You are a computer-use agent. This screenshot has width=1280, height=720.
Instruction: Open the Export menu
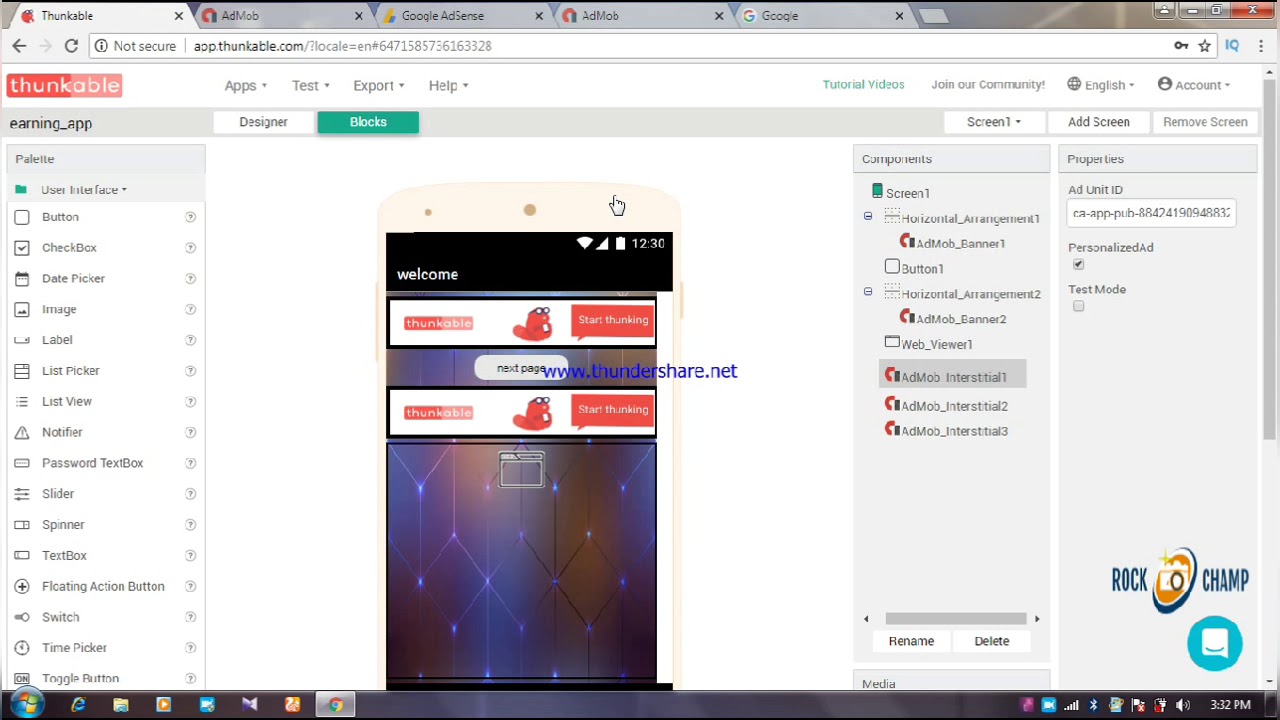tap(378, 86)
